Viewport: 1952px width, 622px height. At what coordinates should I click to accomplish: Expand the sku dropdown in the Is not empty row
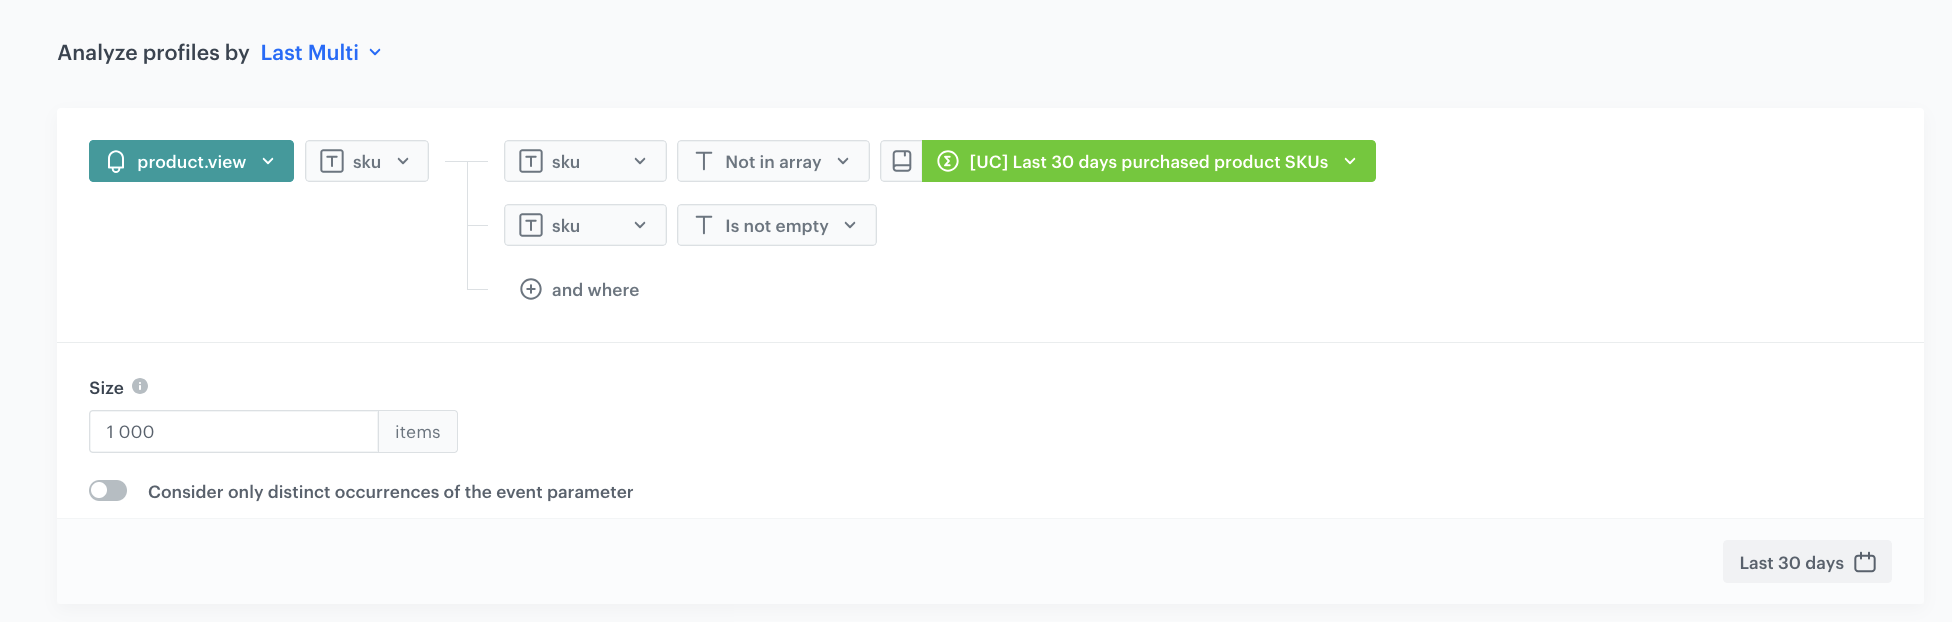585,225
